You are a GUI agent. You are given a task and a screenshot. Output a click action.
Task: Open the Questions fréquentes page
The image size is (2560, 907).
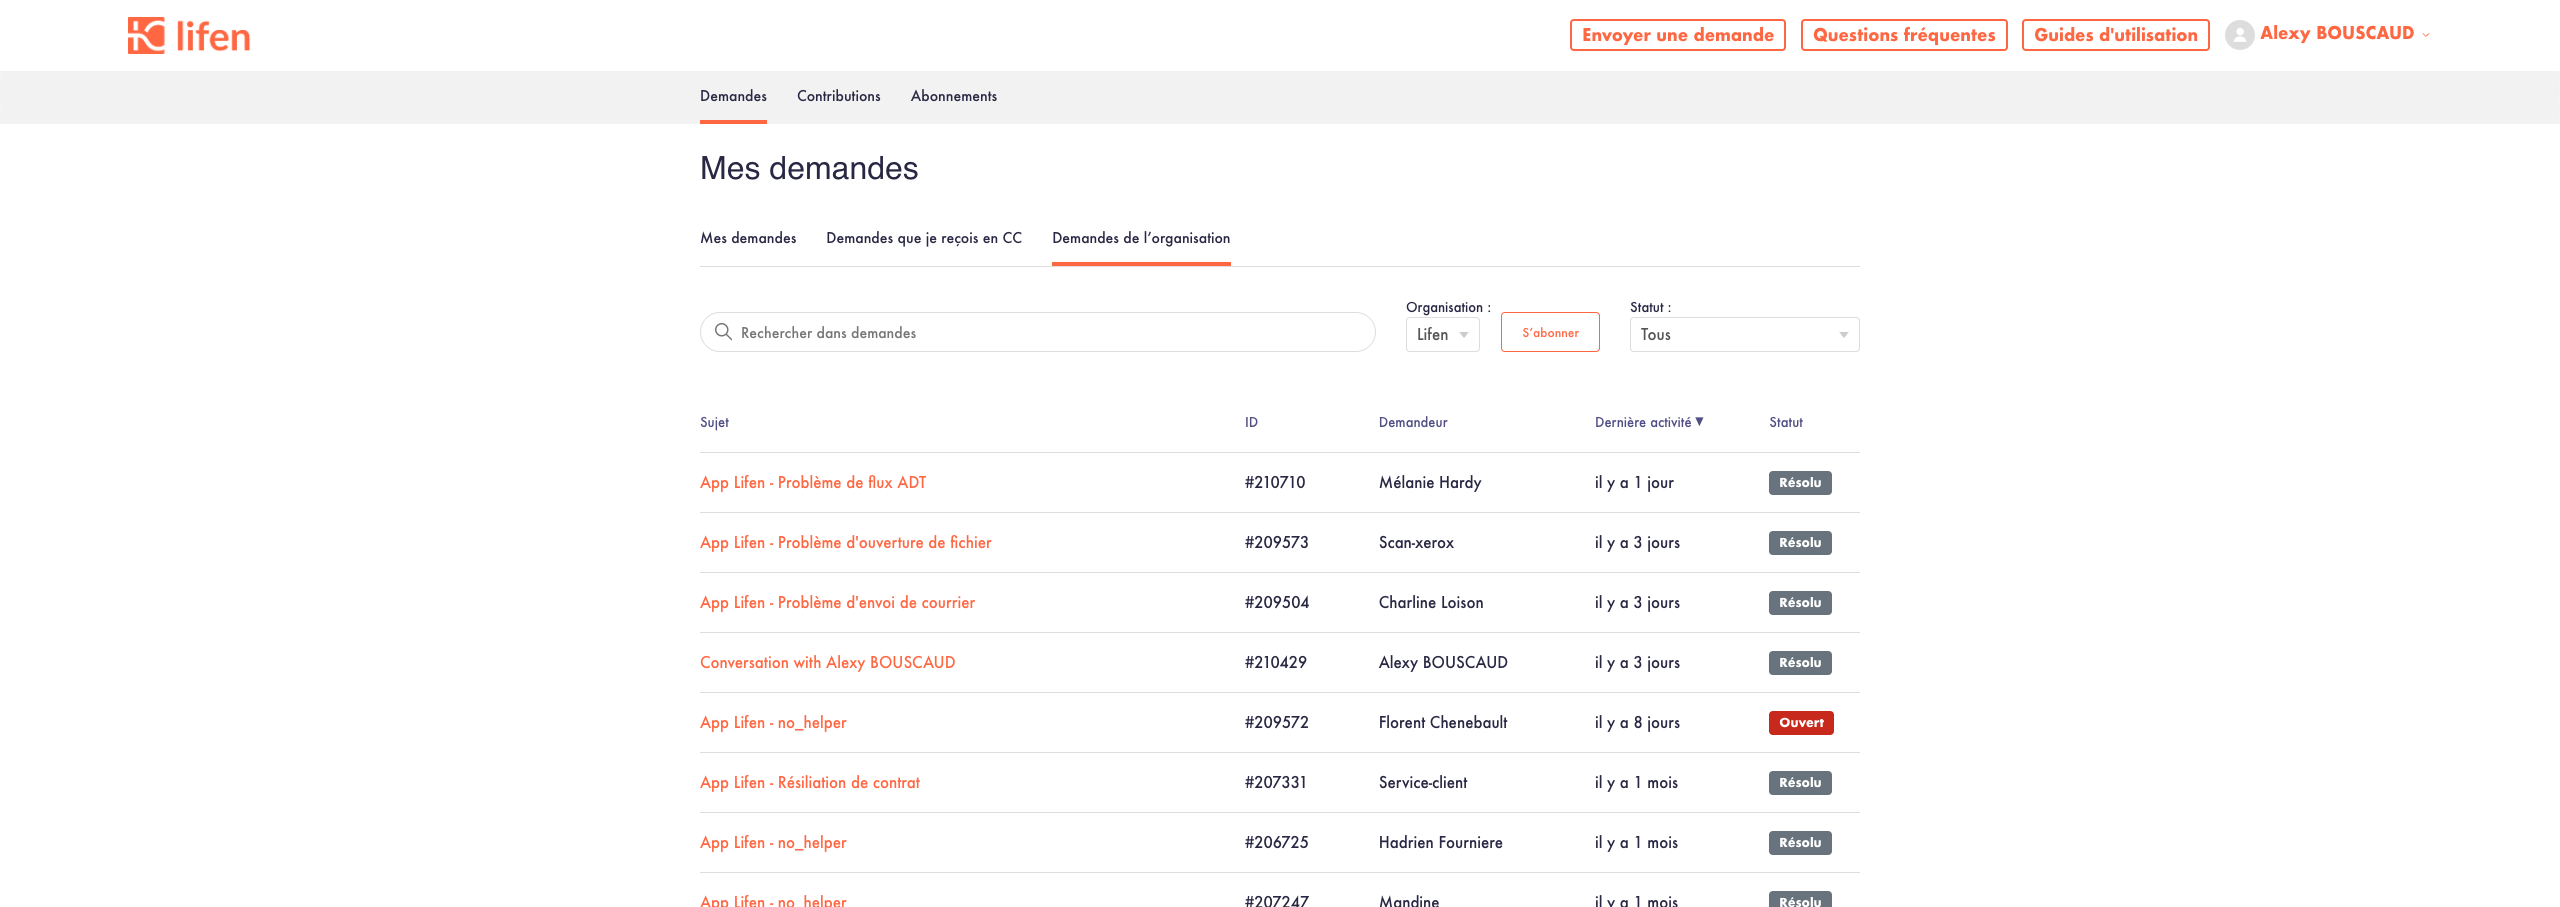click(1903, 35)
